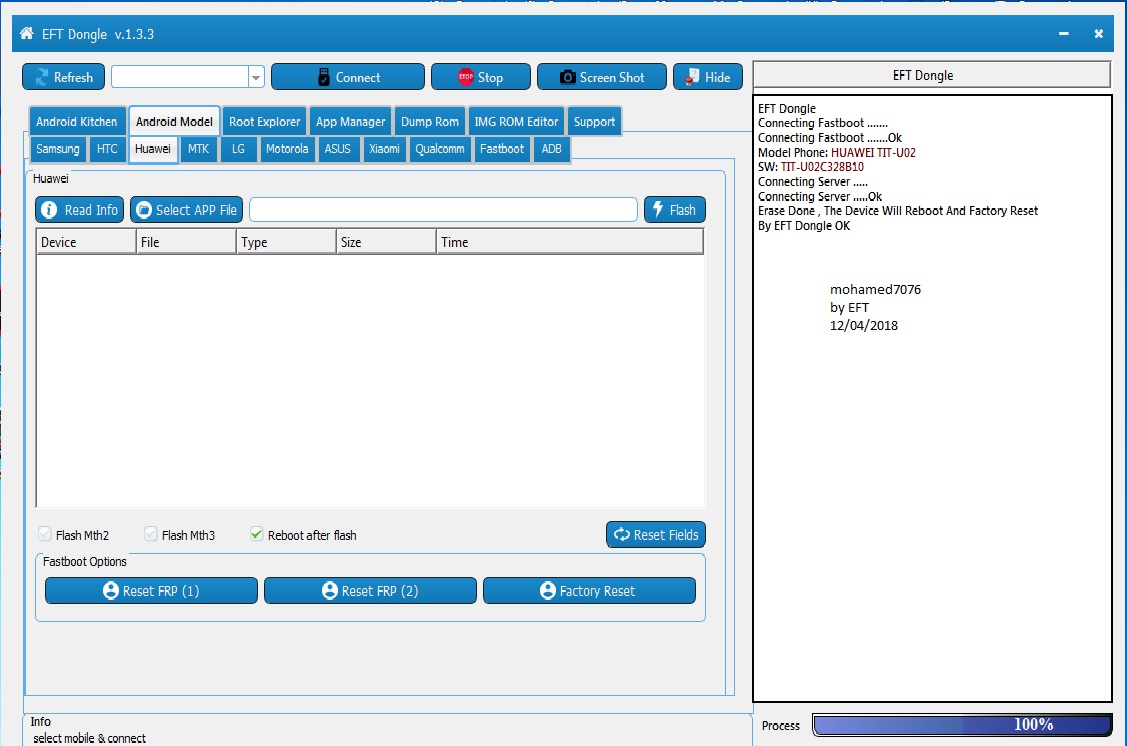Click Select APP File button
The height and width of the screenshot is (746, 1127).
coord(186,210)
